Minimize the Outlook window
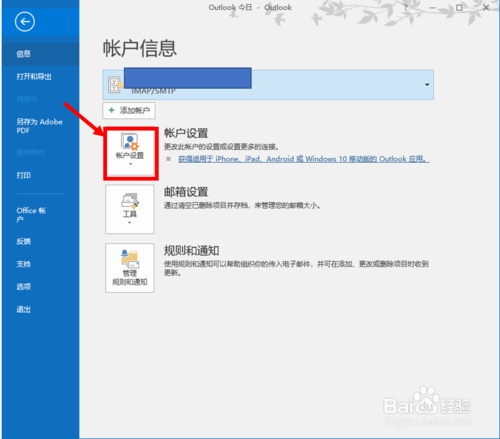The image size is (500, 439). 433,8
